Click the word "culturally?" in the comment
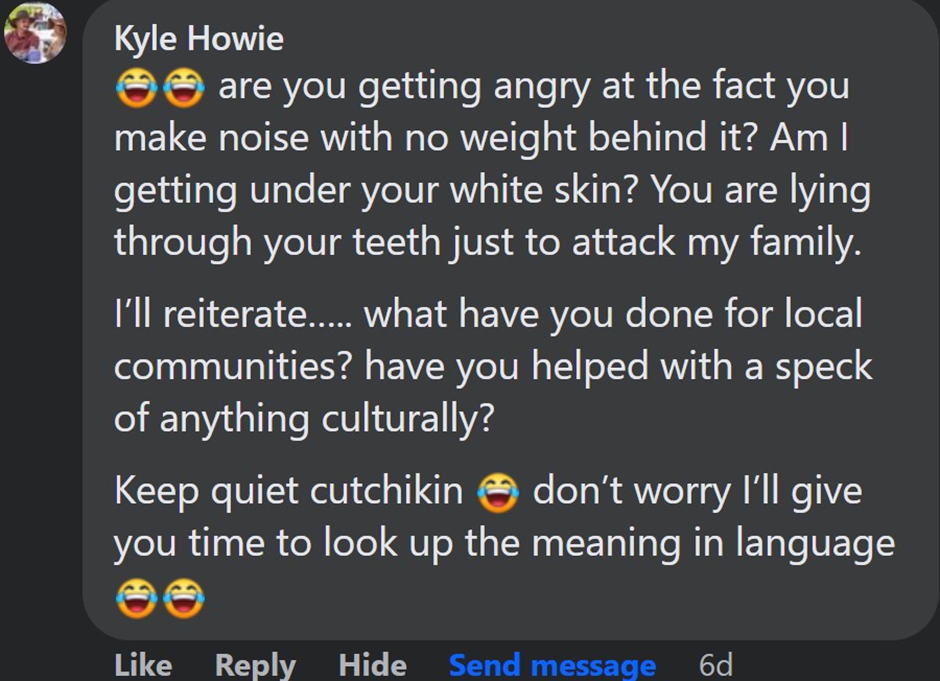 pyautogui.click(x=407, y=418)
